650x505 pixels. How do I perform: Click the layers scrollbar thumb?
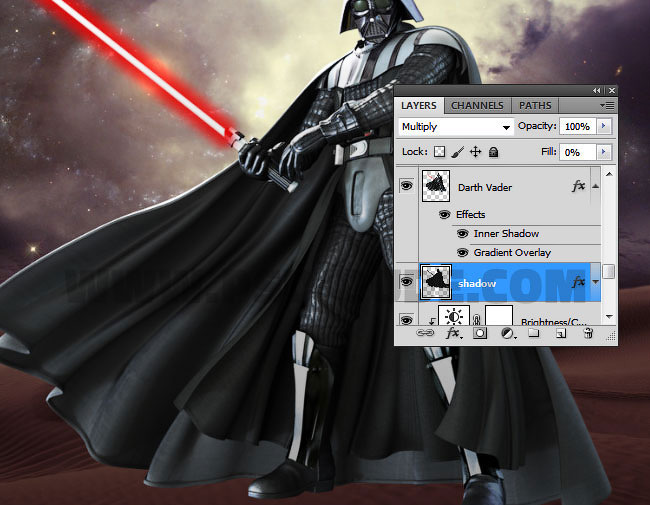point(609,272)
